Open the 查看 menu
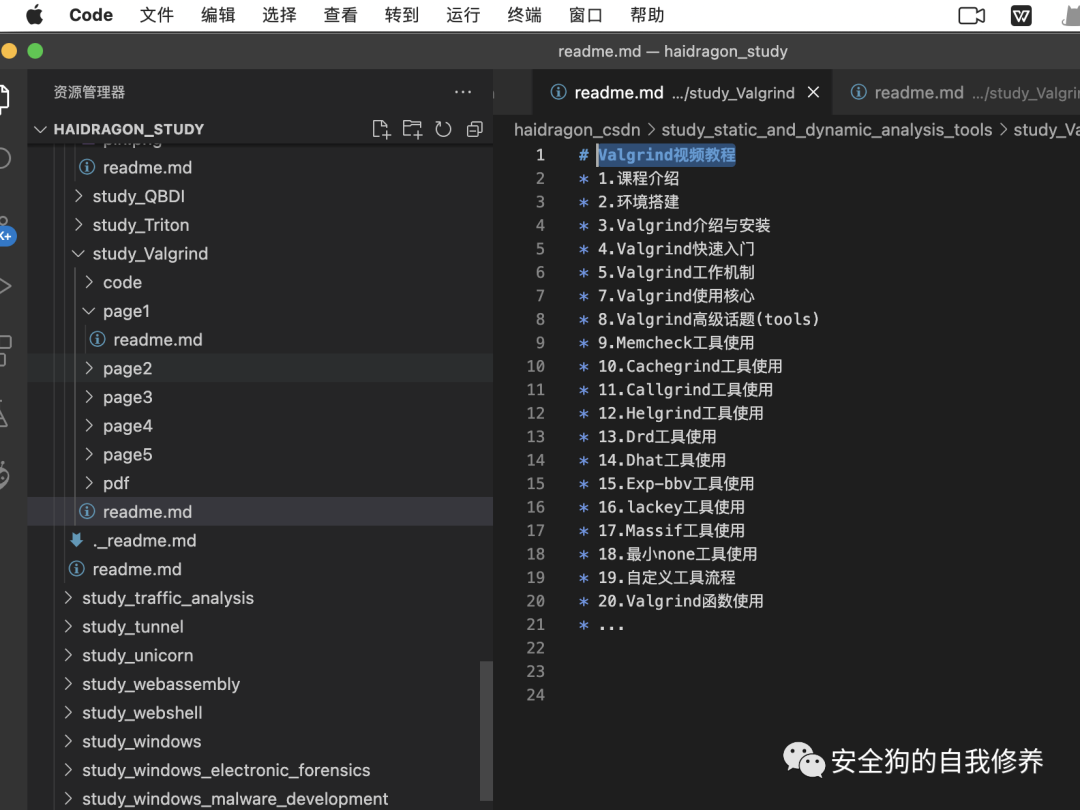Viewport: 1080px width, 810px height. point(340,15)
